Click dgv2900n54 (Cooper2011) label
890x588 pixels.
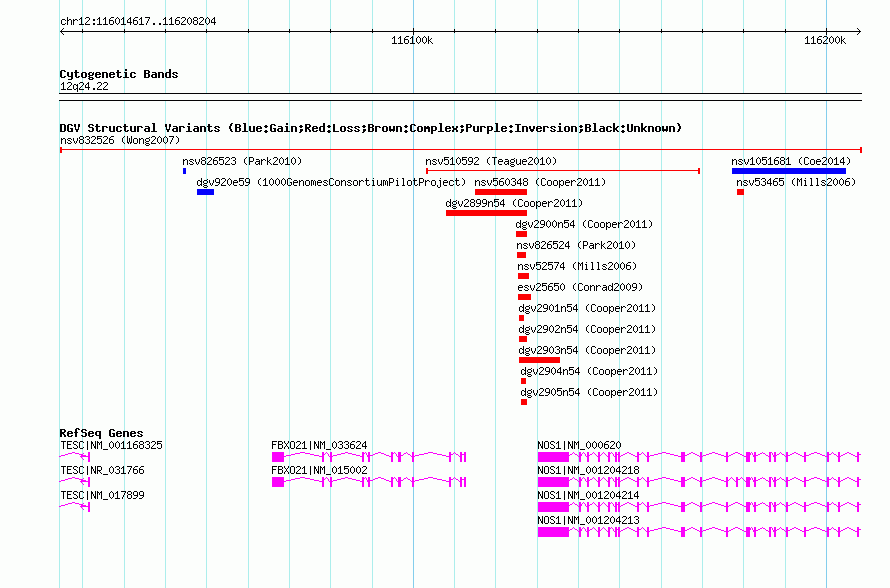(584, 224)
